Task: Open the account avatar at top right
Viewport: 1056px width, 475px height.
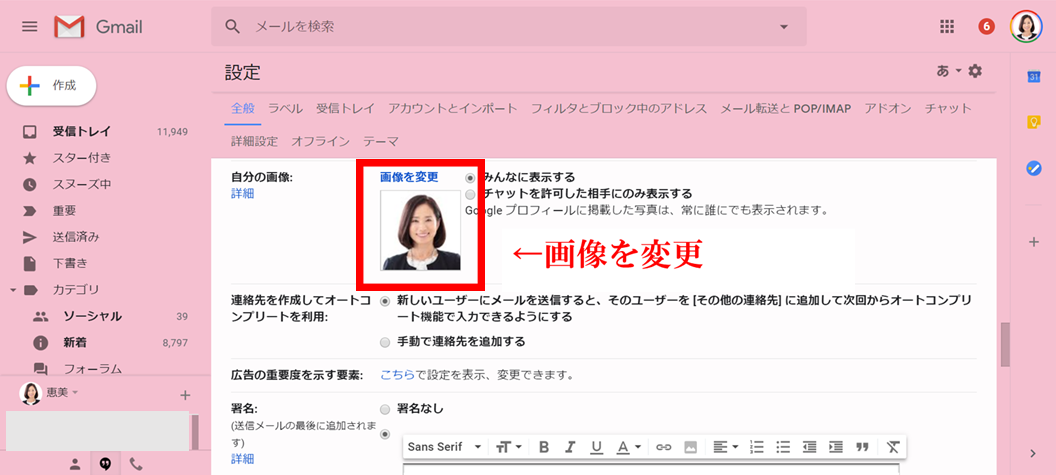Action: point(1026,26)
